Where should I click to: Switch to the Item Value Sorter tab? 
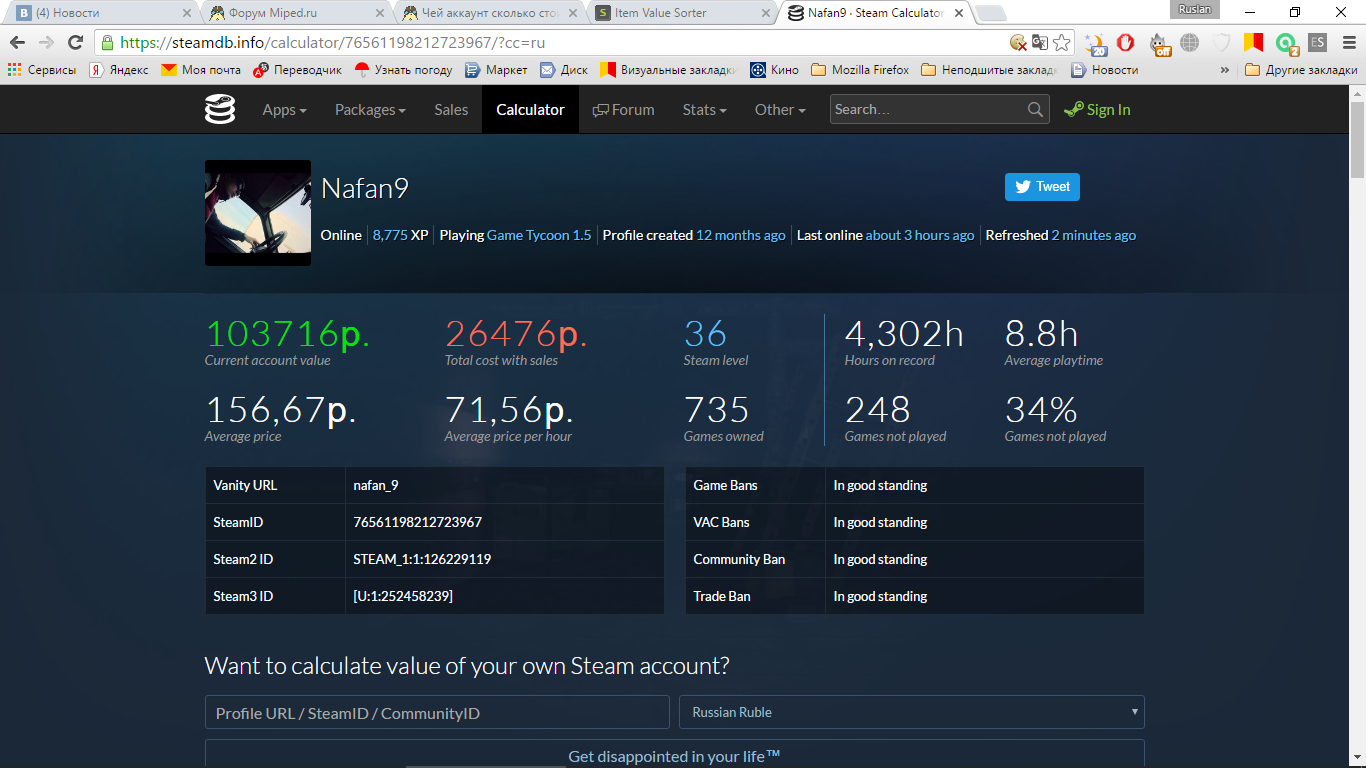pos(680,13)
